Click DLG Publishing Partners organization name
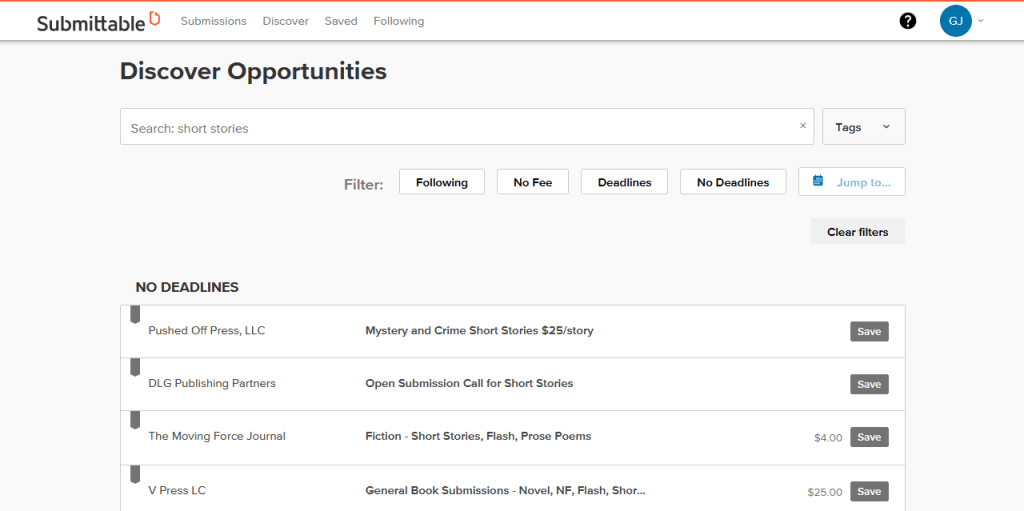This screenshot has width=1024, height=511. point(212,383)
